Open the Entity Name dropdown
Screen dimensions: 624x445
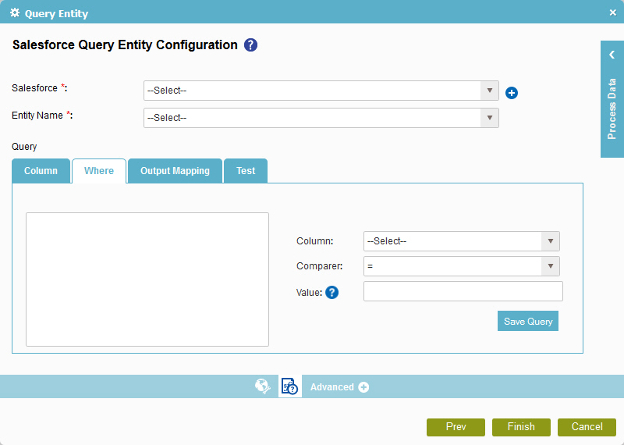click(x=321, y=118)
